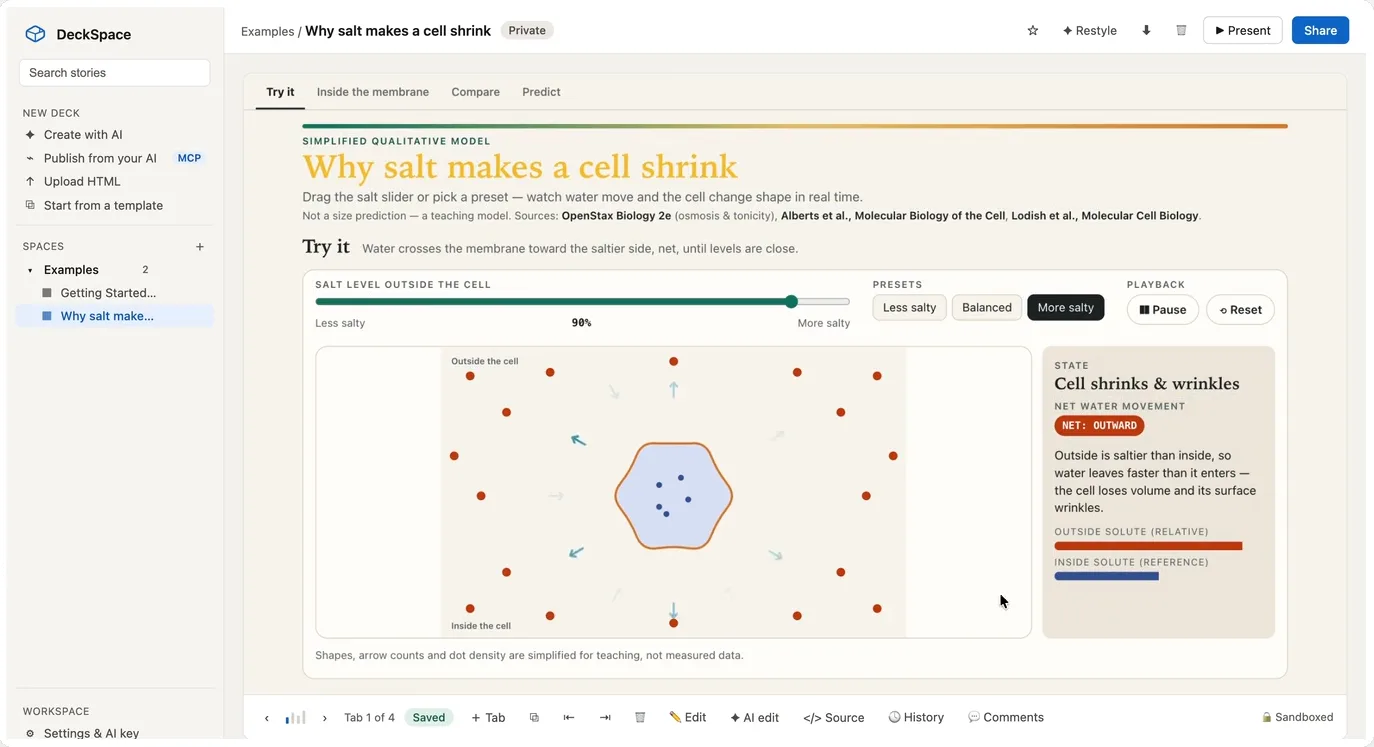Add a new space with plus icon
This screenshot has width=1374, height=747.
(x=200, y=246)
